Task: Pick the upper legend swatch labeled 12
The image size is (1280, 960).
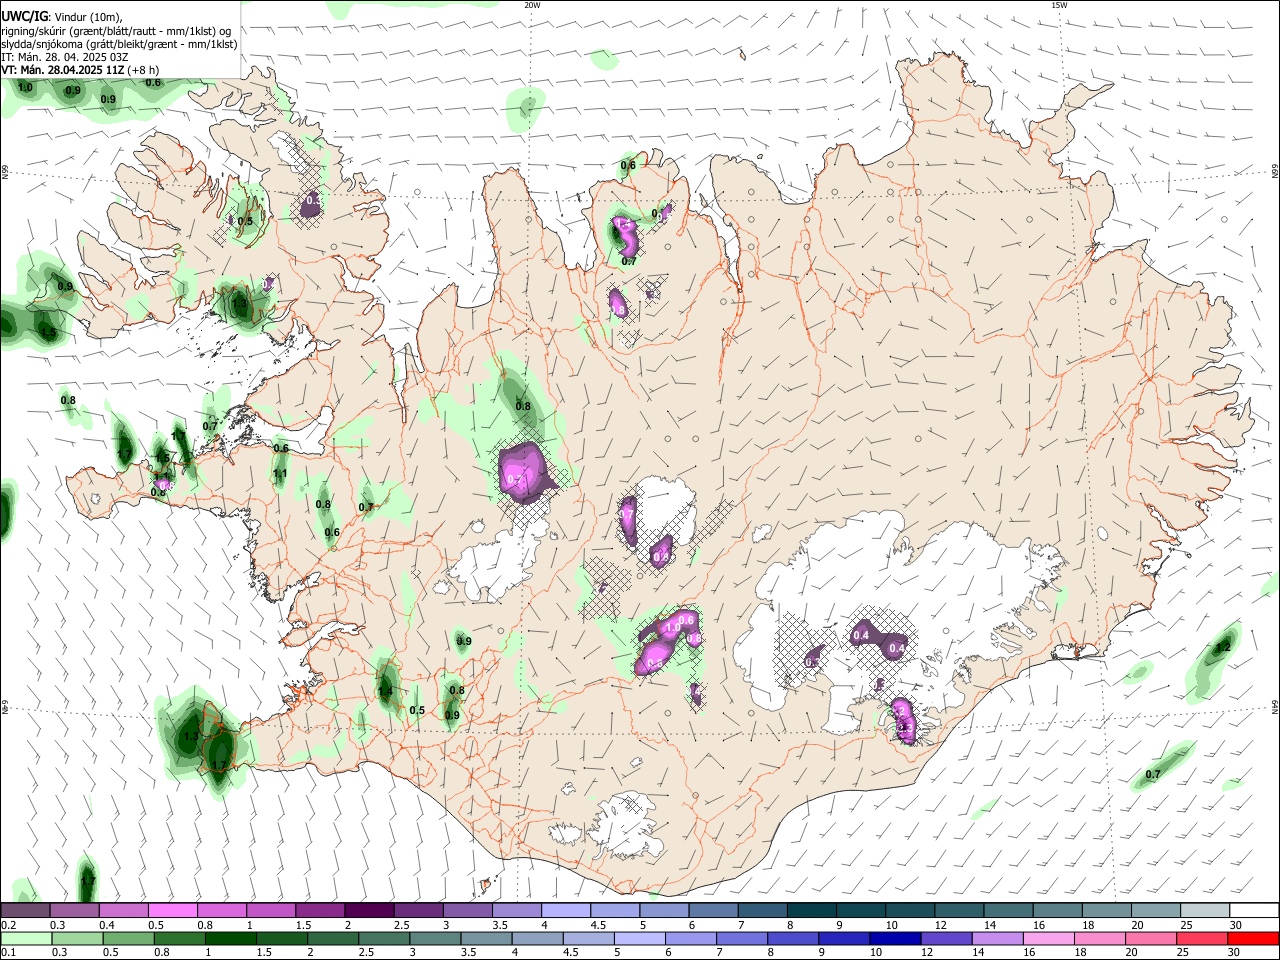Action: (x=958, y=911)
